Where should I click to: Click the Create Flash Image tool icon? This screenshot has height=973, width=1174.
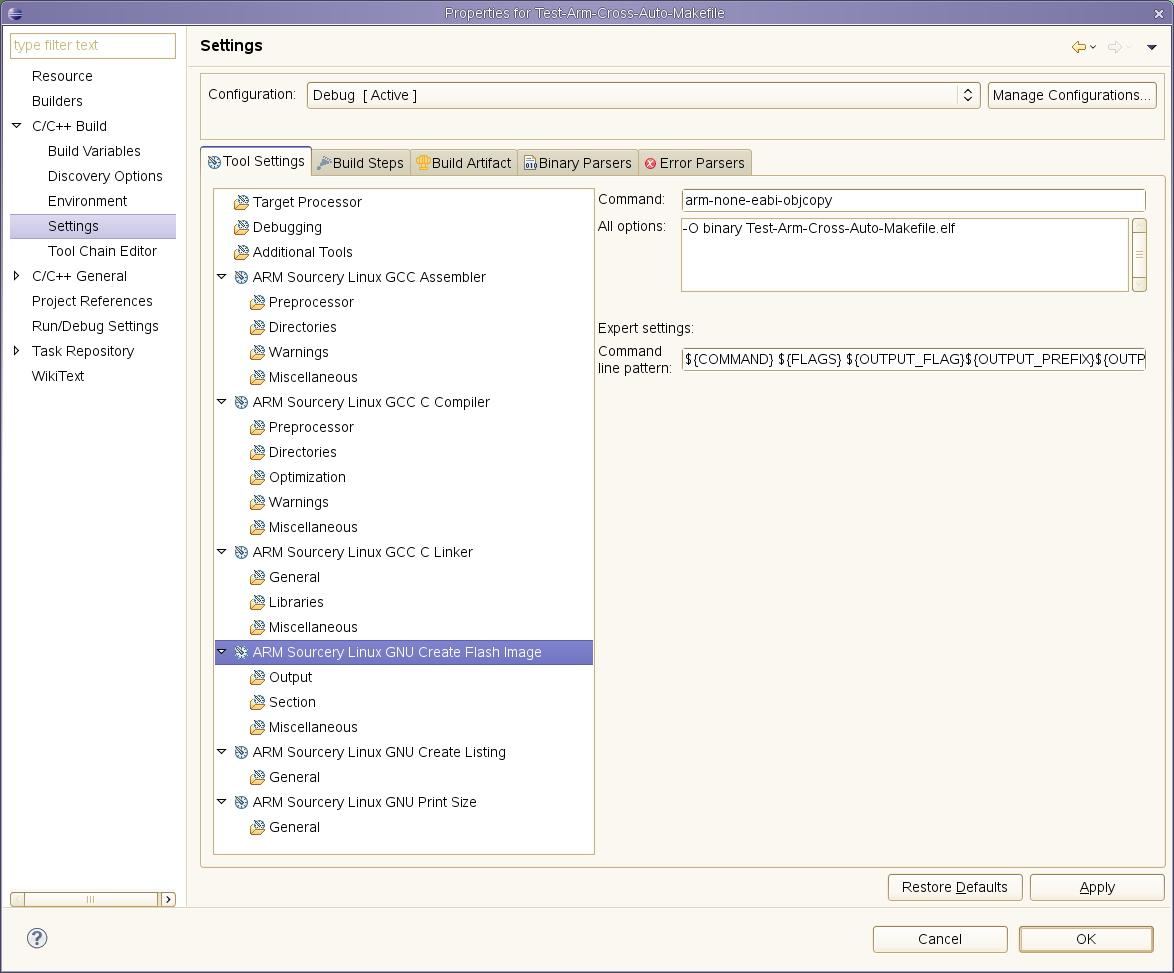pyautogui.click(x=241, y=652)
